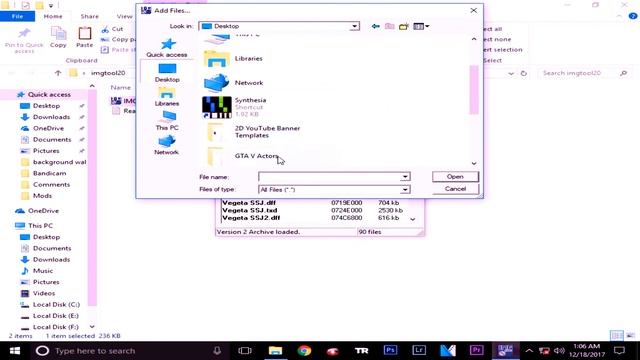Click Pin to Quick access in ribbon
The height and width of the screenshot is (360, 640).
[24, 40]
